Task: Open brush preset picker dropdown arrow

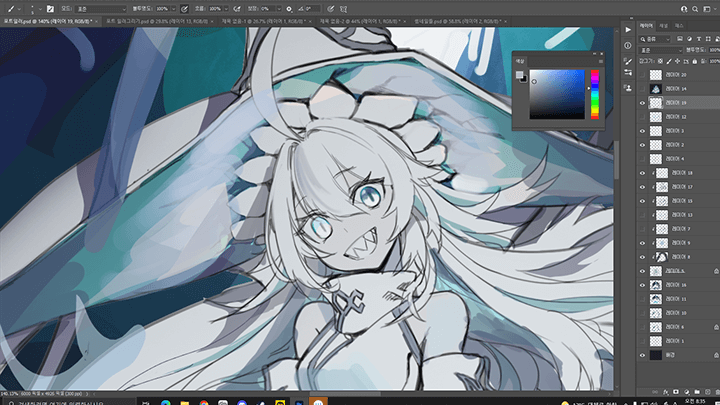Action: click(40, 9)
